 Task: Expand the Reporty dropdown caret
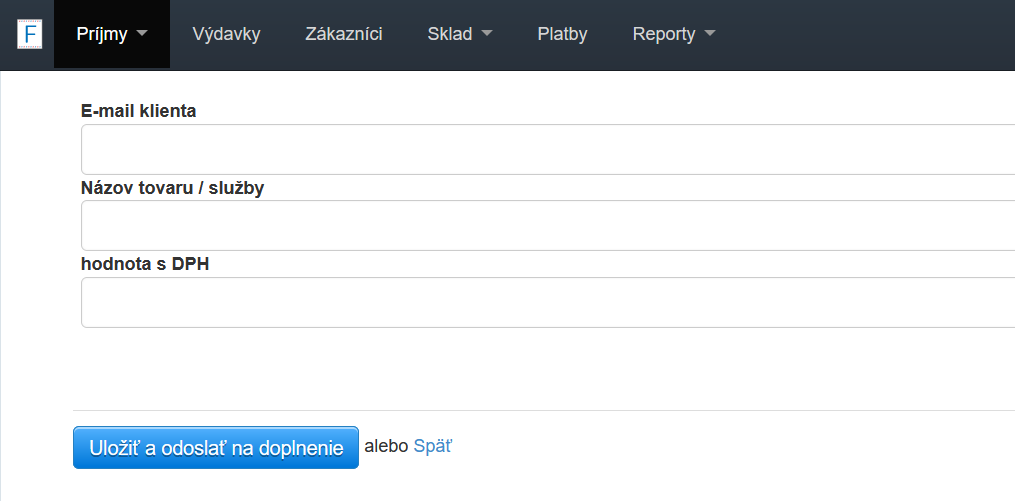[710, 34]
